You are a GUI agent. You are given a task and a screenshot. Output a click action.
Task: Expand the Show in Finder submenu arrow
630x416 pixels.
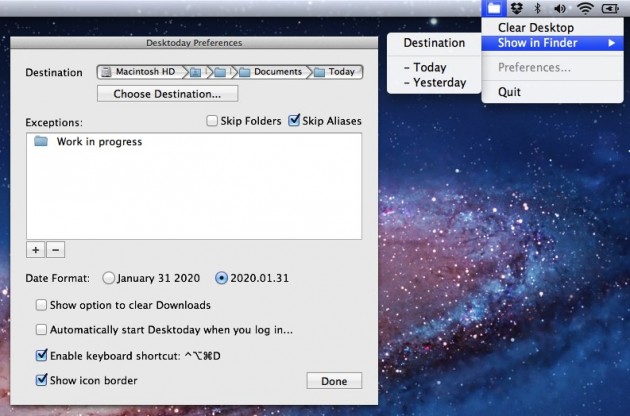612,43
